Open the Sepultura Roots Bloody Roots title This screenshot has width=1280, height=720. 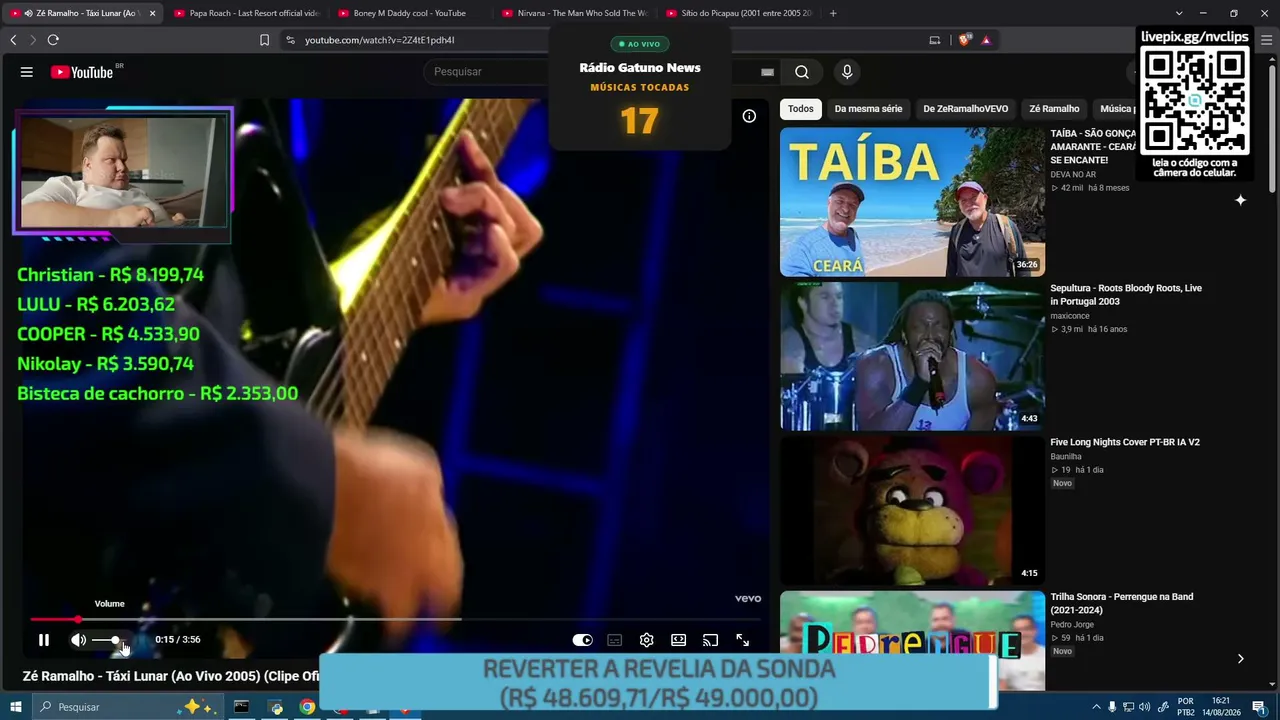pyautogui.click(x=1126, y=295)
